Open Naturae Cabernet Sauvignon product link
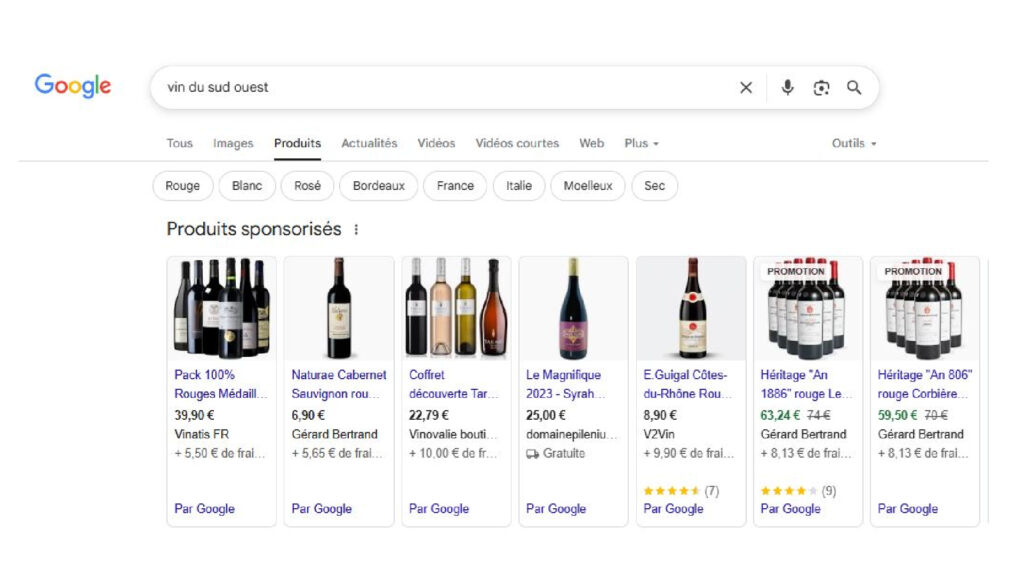This screenshot has width=1024, height=576. pos(338,384)
